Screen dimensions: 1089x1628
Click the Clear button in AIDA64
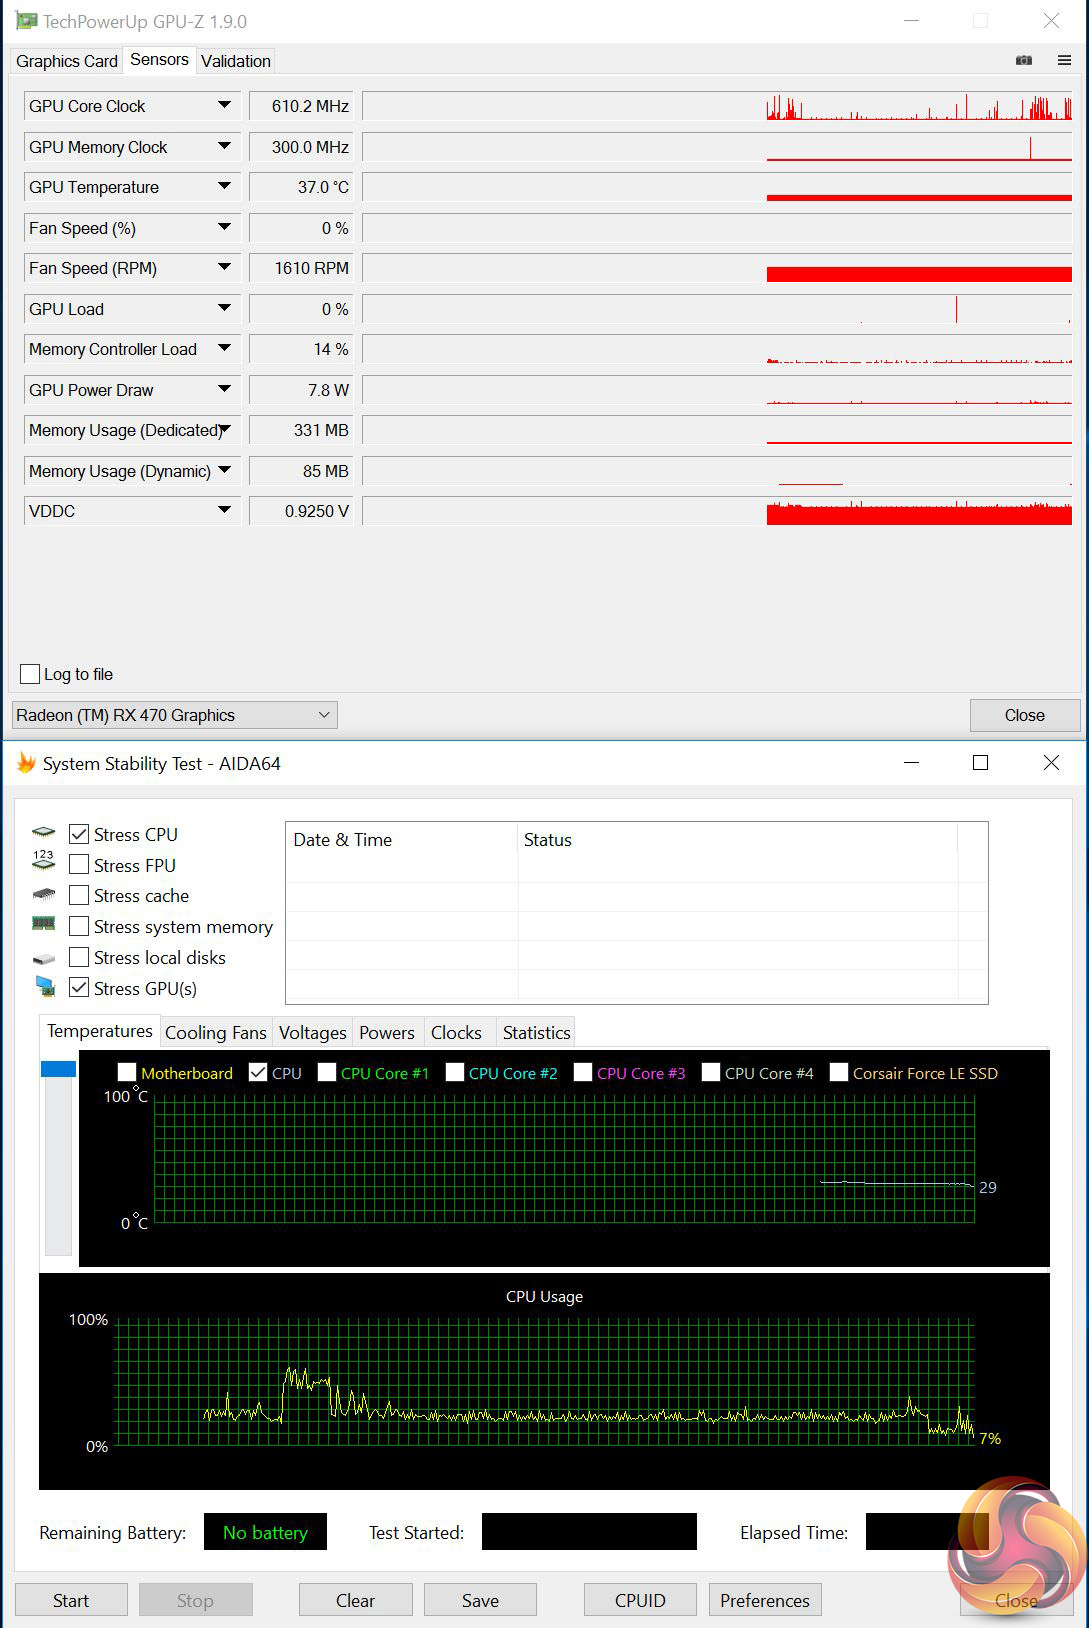355,1600
